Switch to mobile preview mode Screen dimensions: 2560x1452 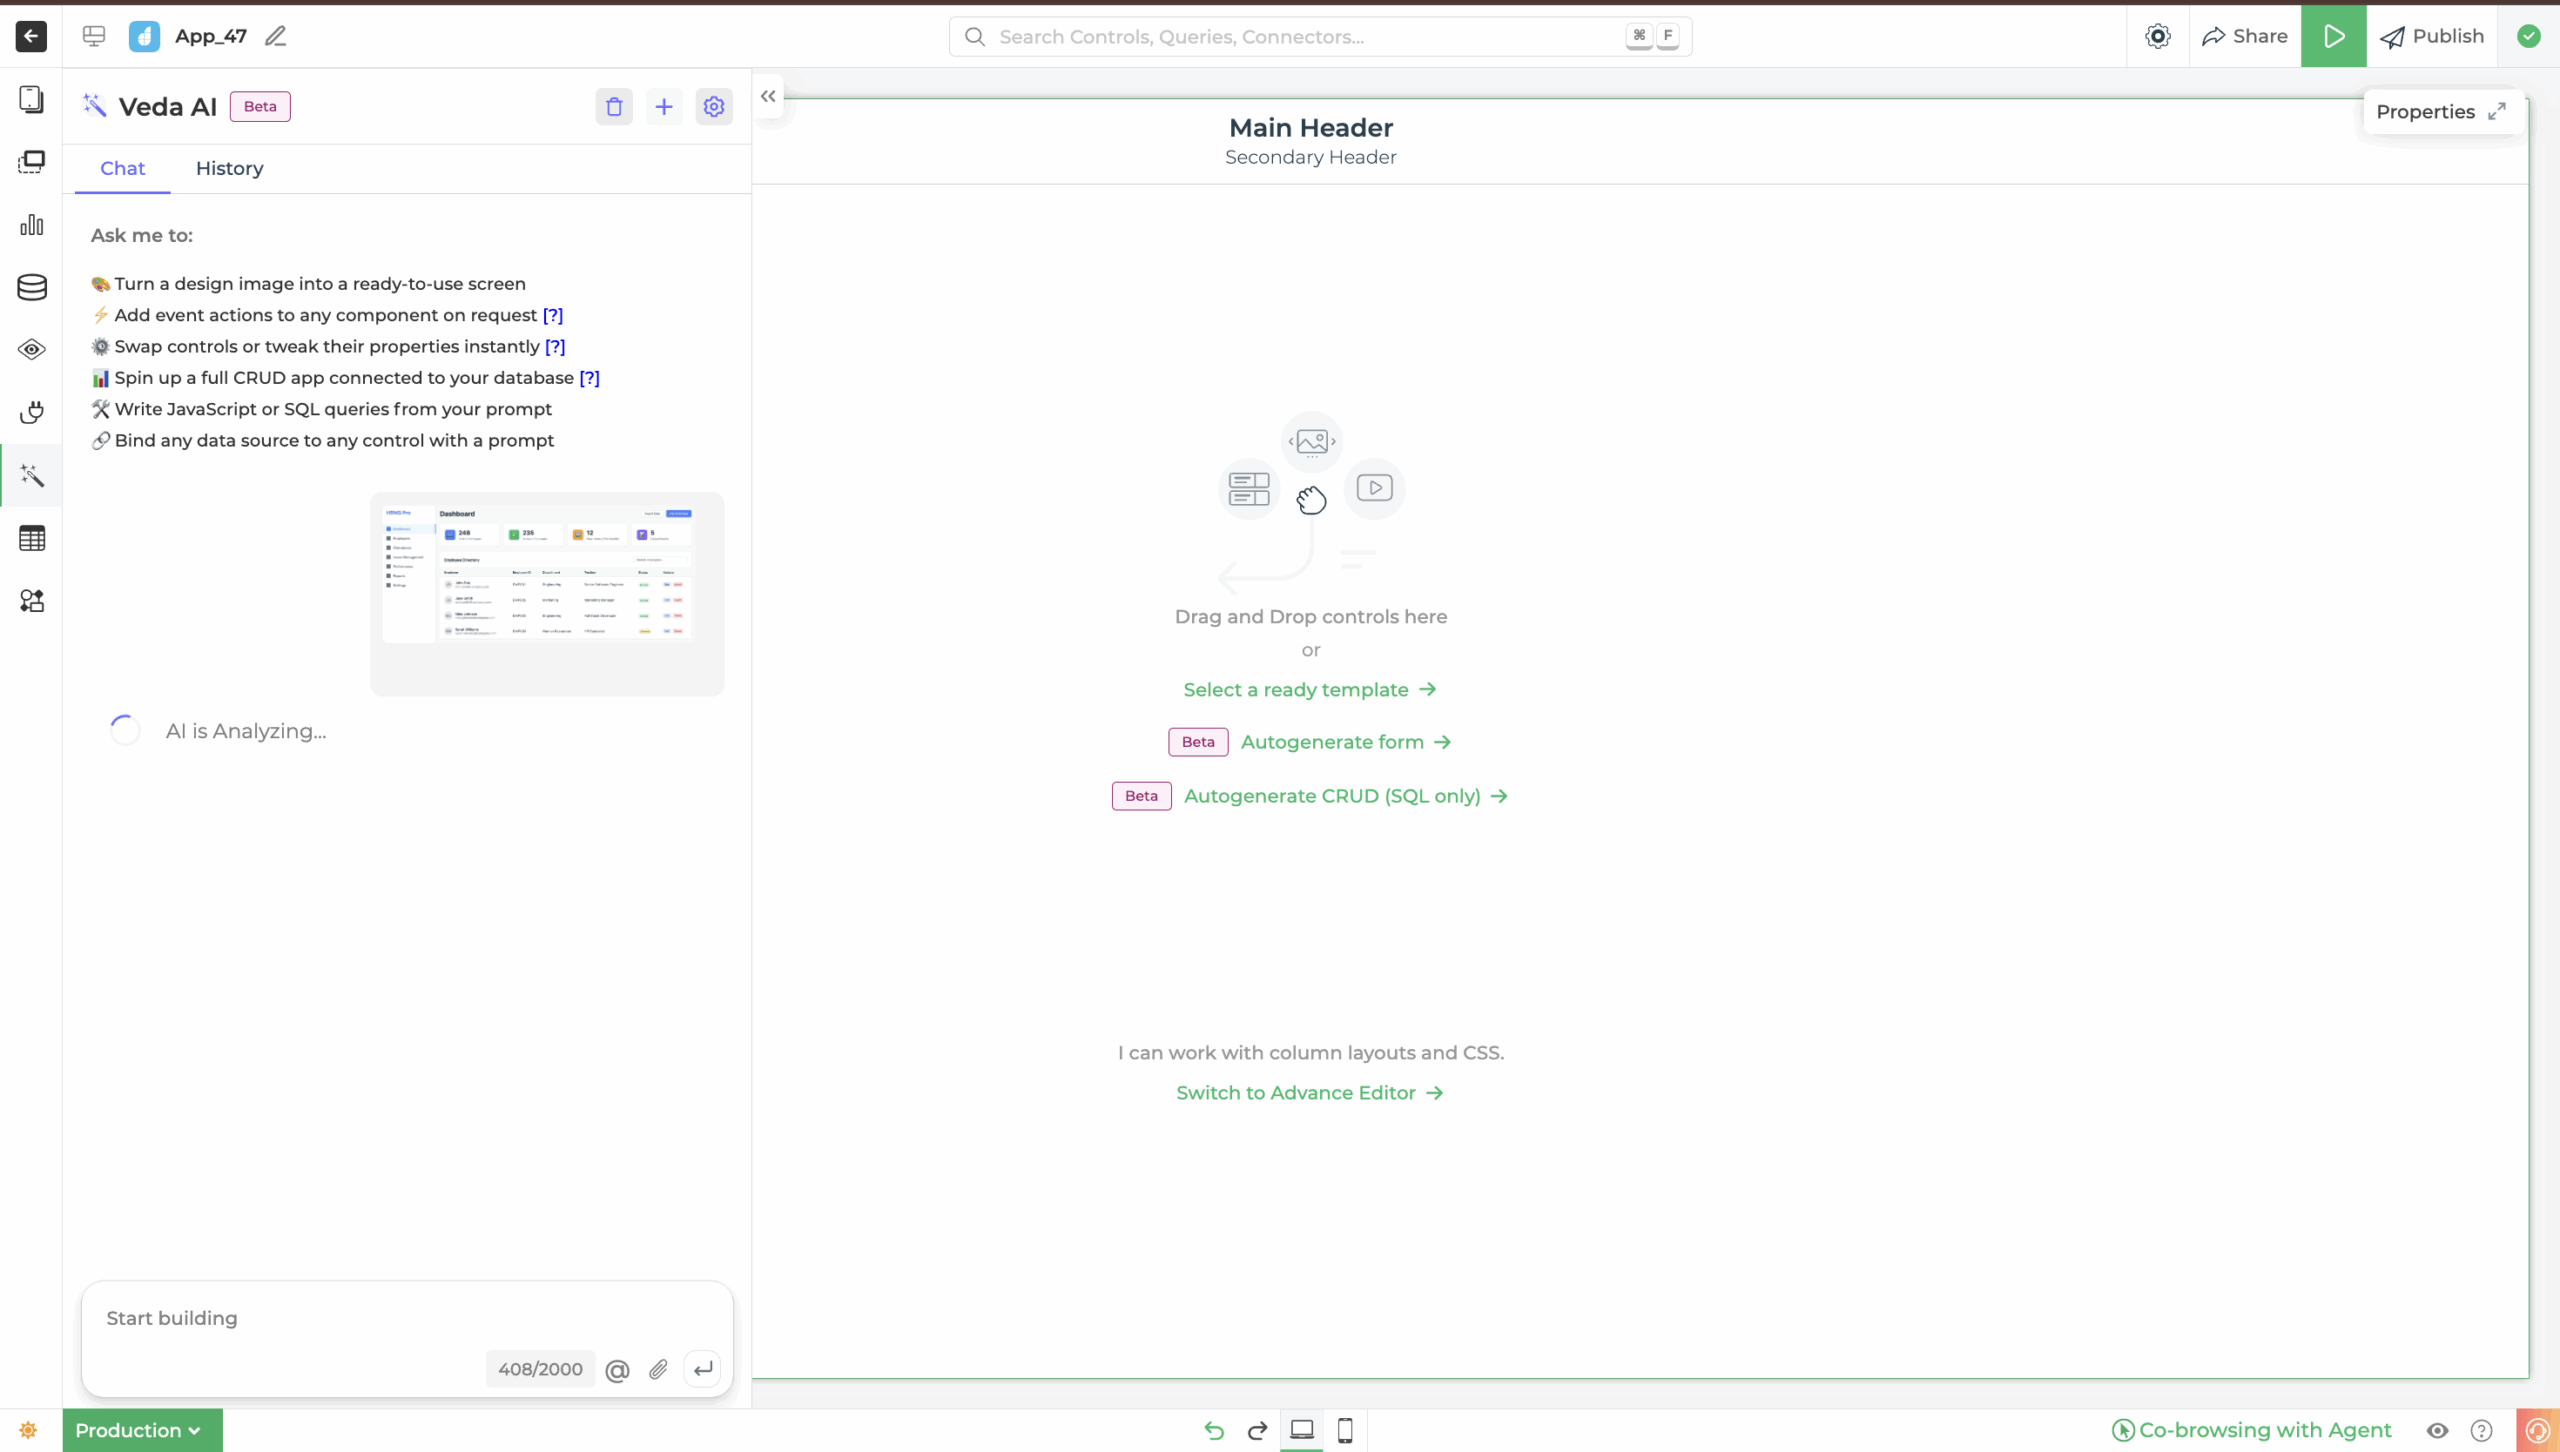(x=1344, y=1430)
